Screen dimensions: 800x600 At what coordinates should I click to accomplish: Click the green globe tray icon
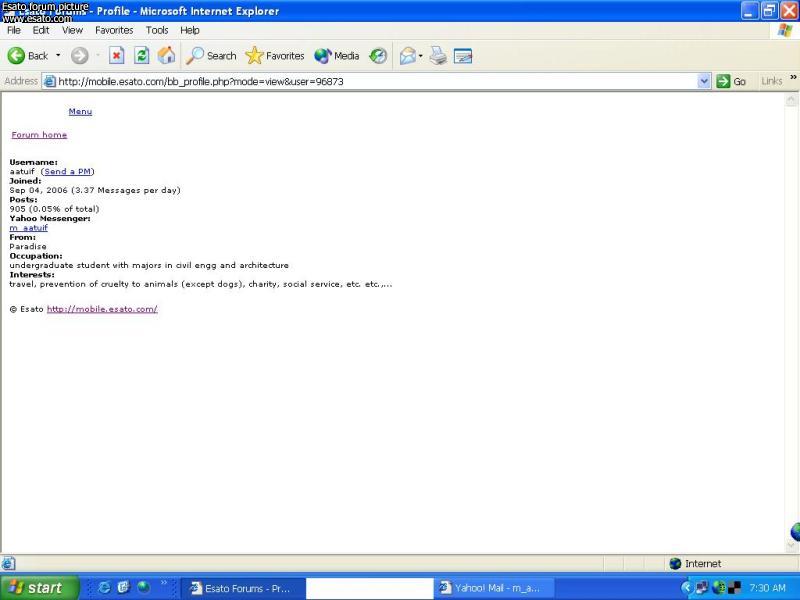point(718,588)
